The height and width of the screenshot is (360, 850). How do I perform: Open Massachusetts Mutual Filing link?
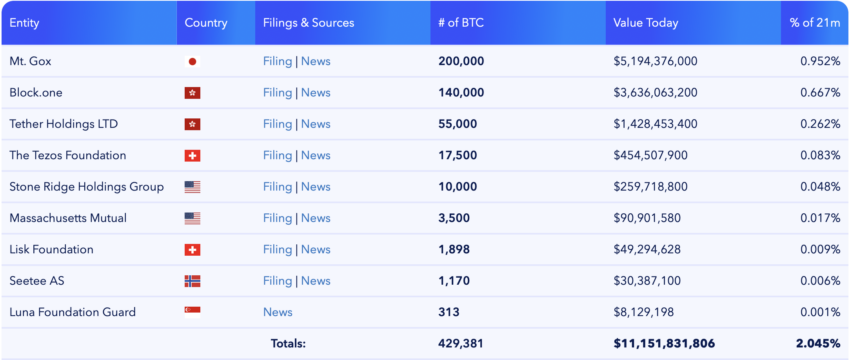278,218
